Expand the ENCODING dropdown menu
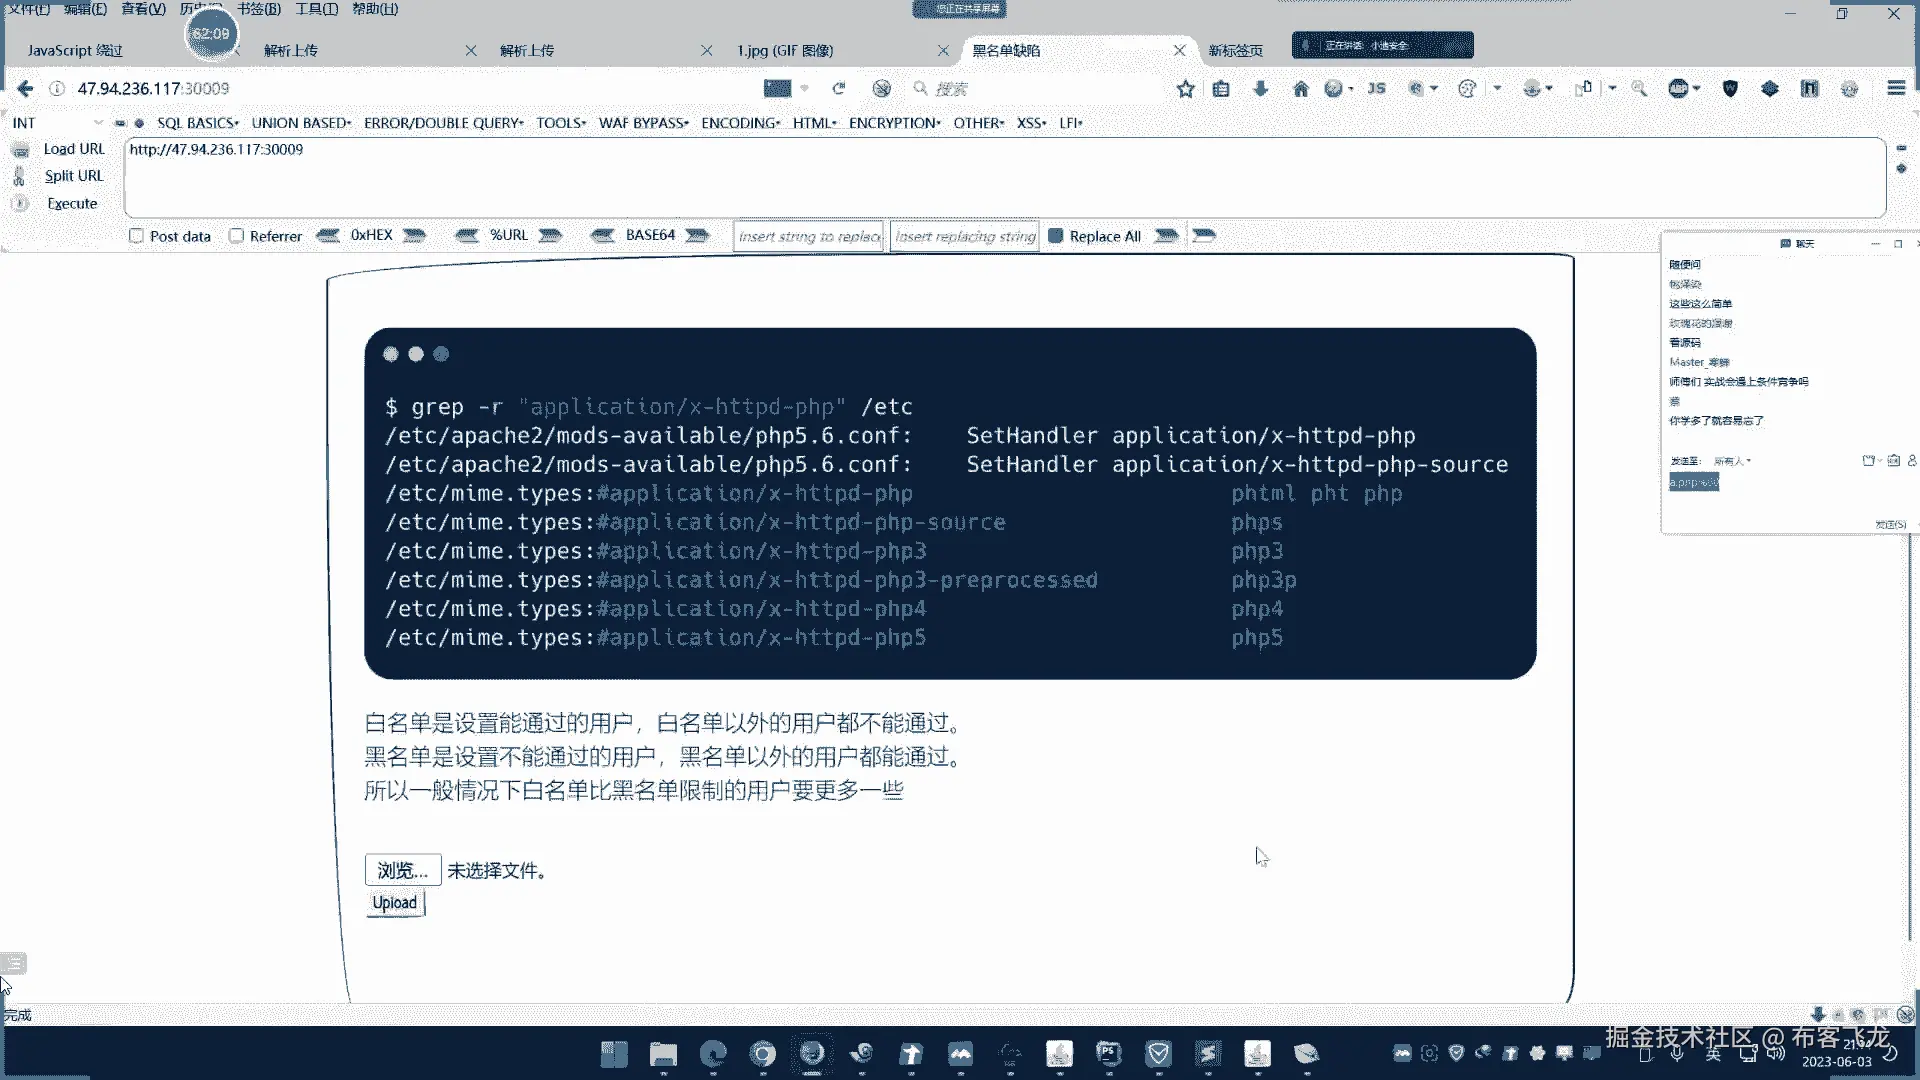Image resolution: width=1920 pixels, height=1080 pixels. click(740, 123)
